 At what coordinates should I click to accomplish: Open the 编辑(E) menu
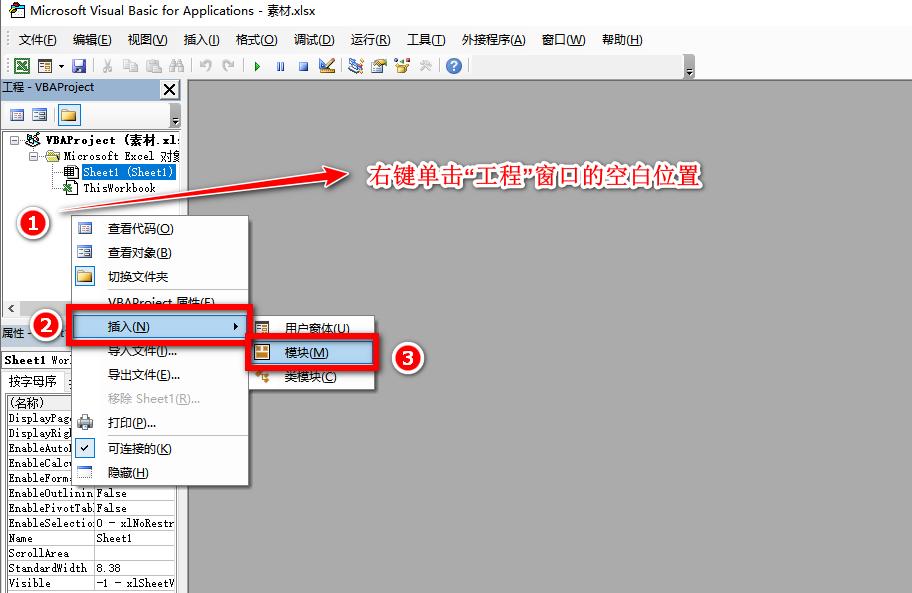click(92, 40)
